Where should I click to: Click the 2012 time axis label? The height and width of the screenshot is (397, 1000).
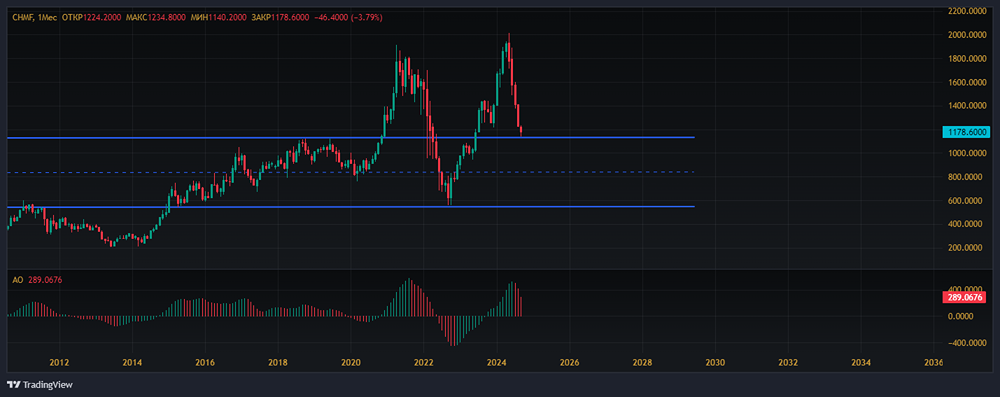[x=59, y=363]
